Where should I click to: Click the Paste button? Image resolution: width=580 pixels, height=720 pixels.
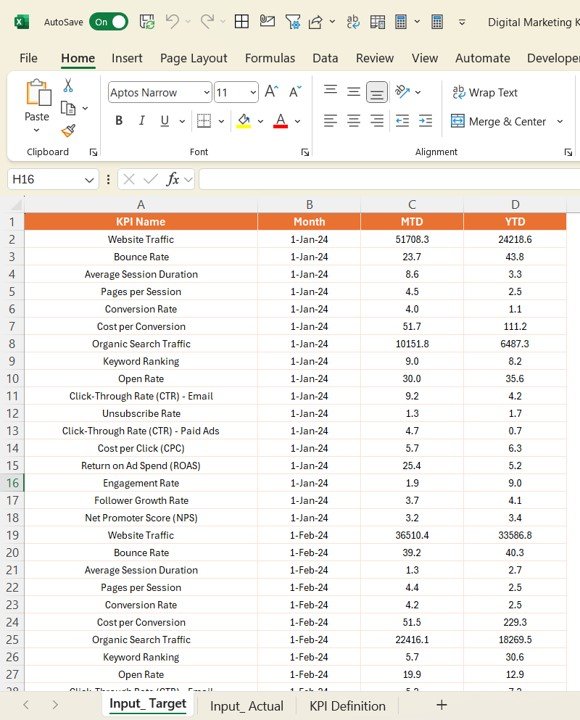coord(37,106)
